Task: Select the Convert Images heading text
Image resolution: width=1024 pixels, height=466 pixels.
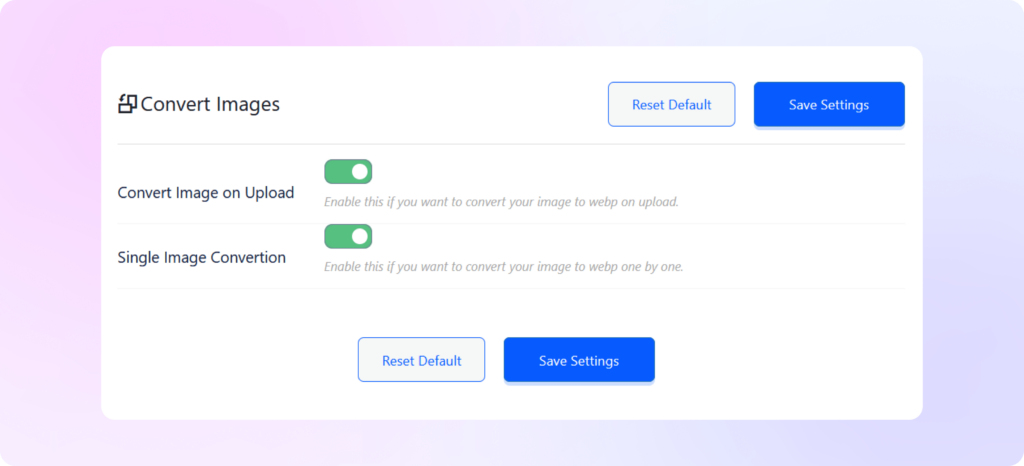Action: tap(210, 104)
